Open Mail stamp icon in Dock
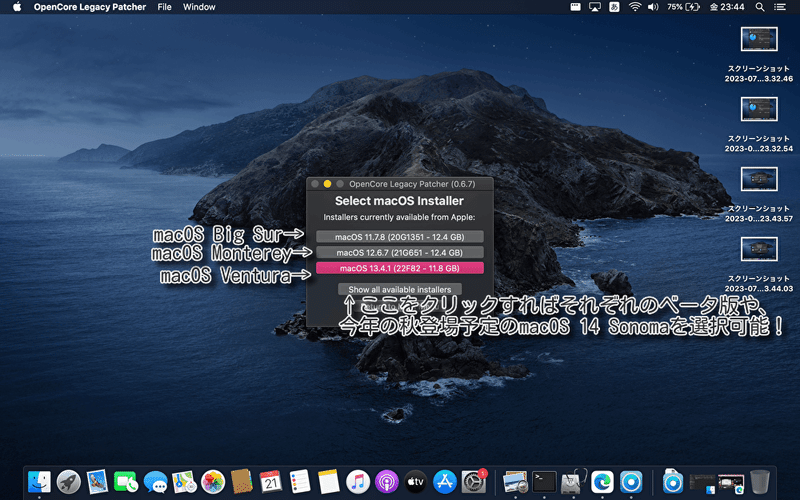 click(97, 482)
